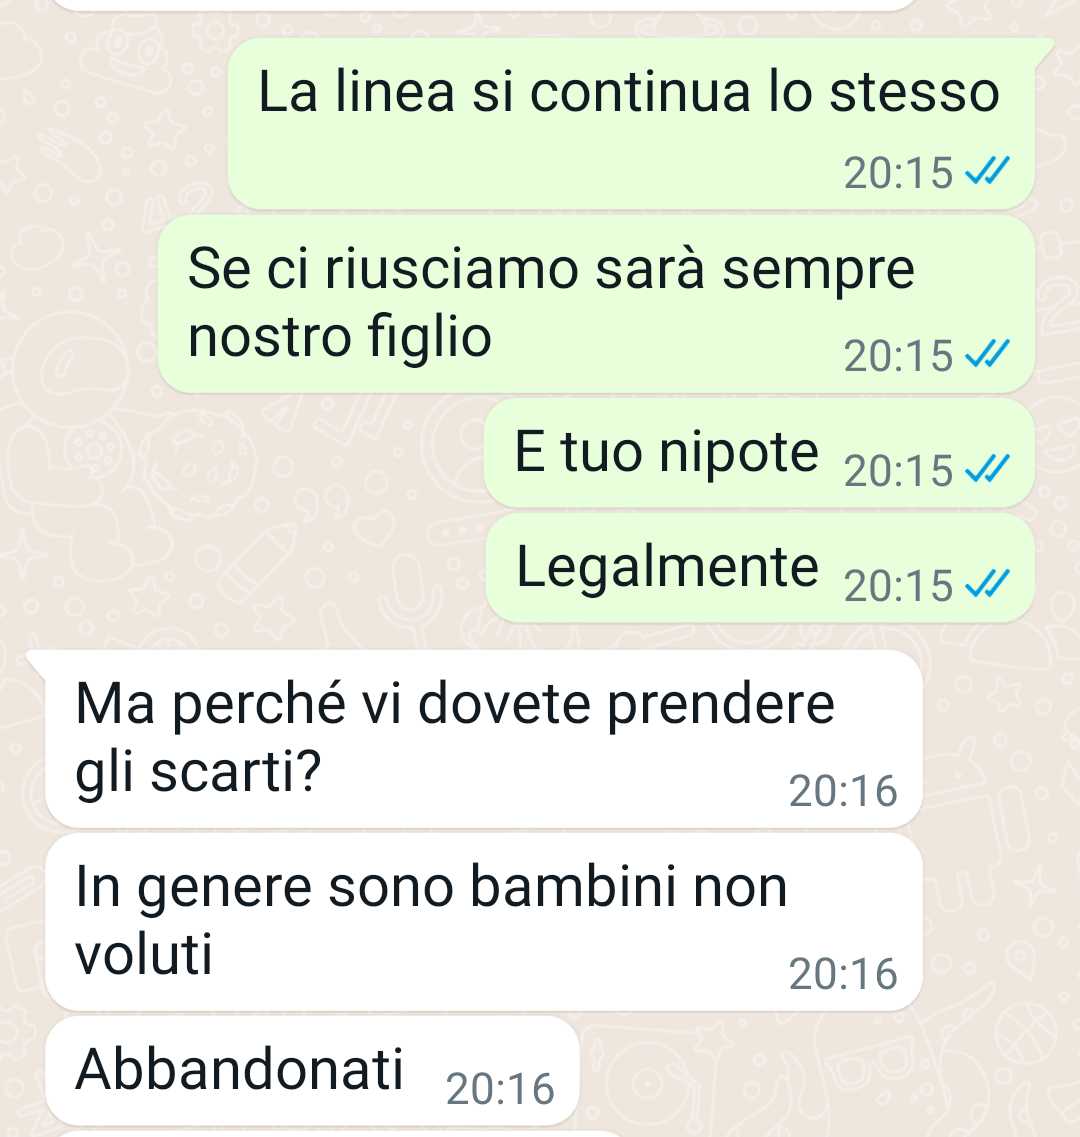Select the 'E tuo nipote' message
Screen dimensions: 1080x1137
(x=759, y=452)
